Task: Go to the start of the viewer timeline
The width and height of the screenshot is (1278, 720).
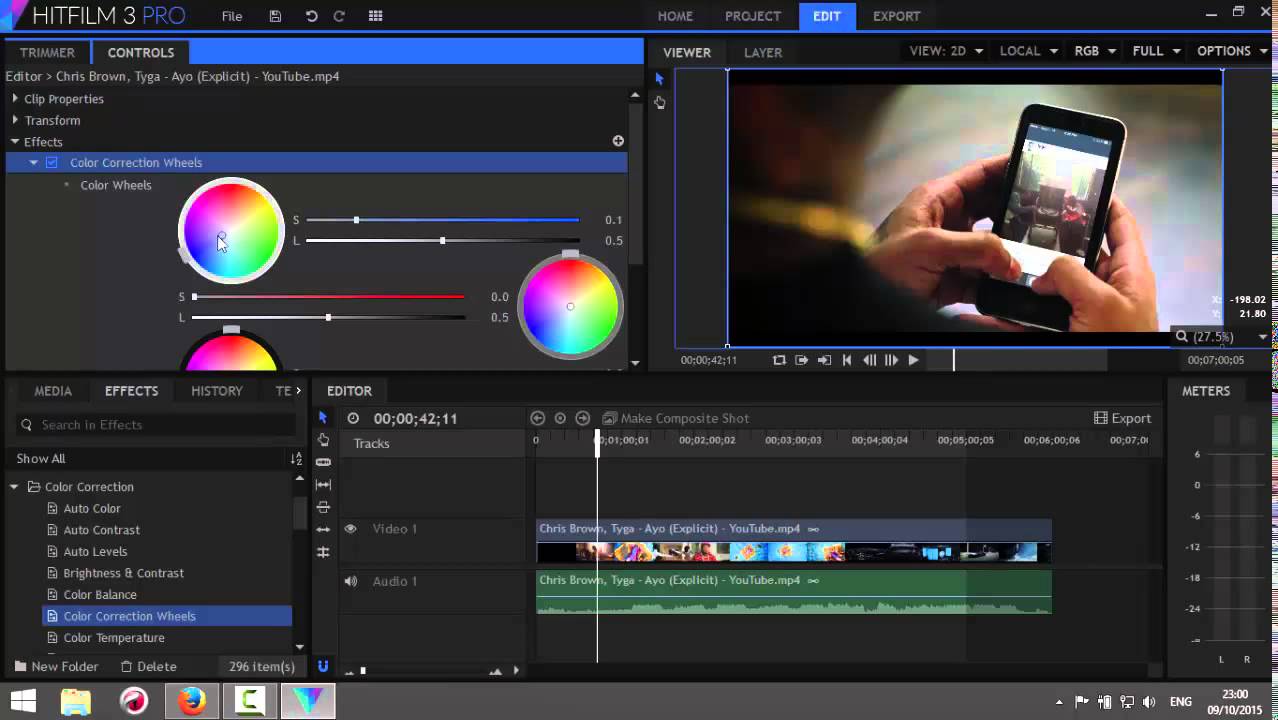Action: [847, 360]
